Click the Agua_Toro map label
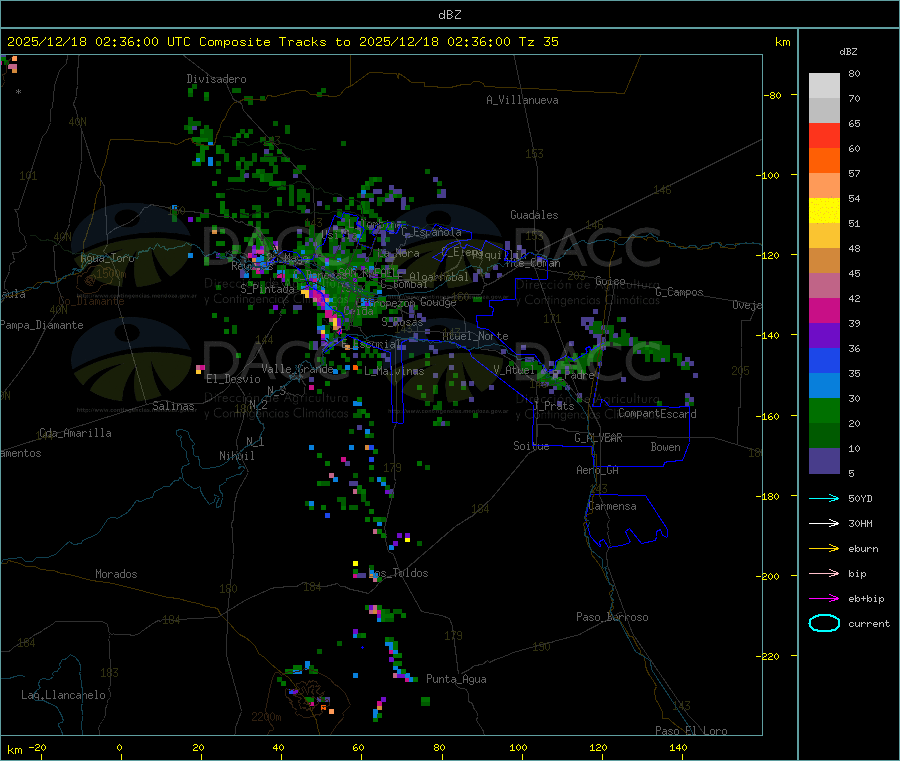The width and height of the screenshot is (900, 761). (x=107, y=258)
